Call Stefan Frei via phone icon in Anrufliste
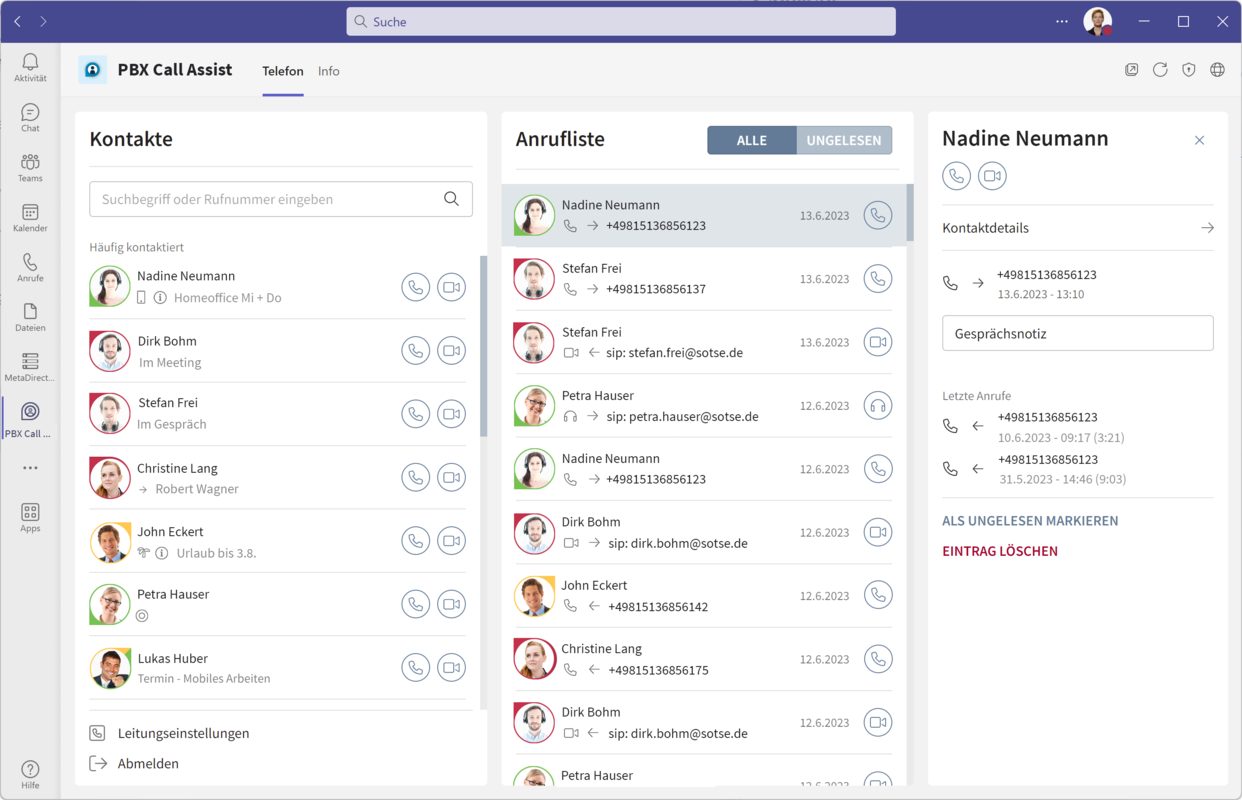This screenshot has height=800, width=1242. 878,279
